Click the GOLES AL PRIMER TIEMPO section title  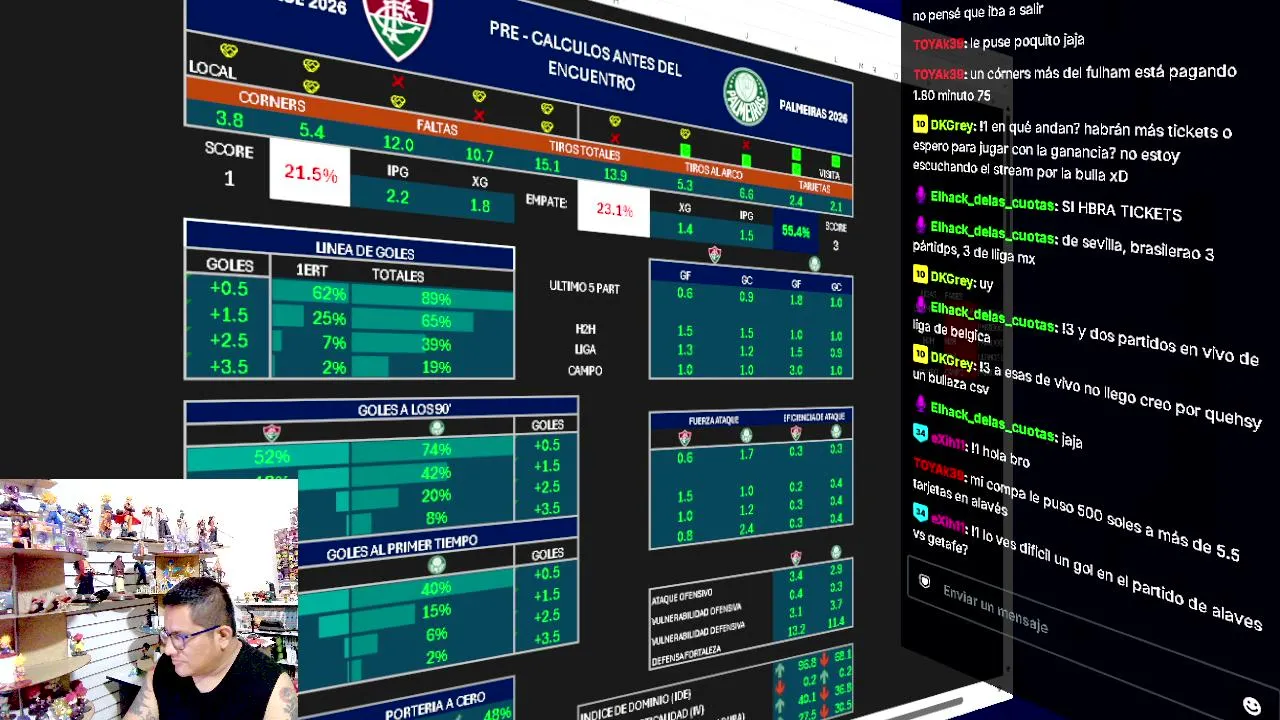pos(402,547)
